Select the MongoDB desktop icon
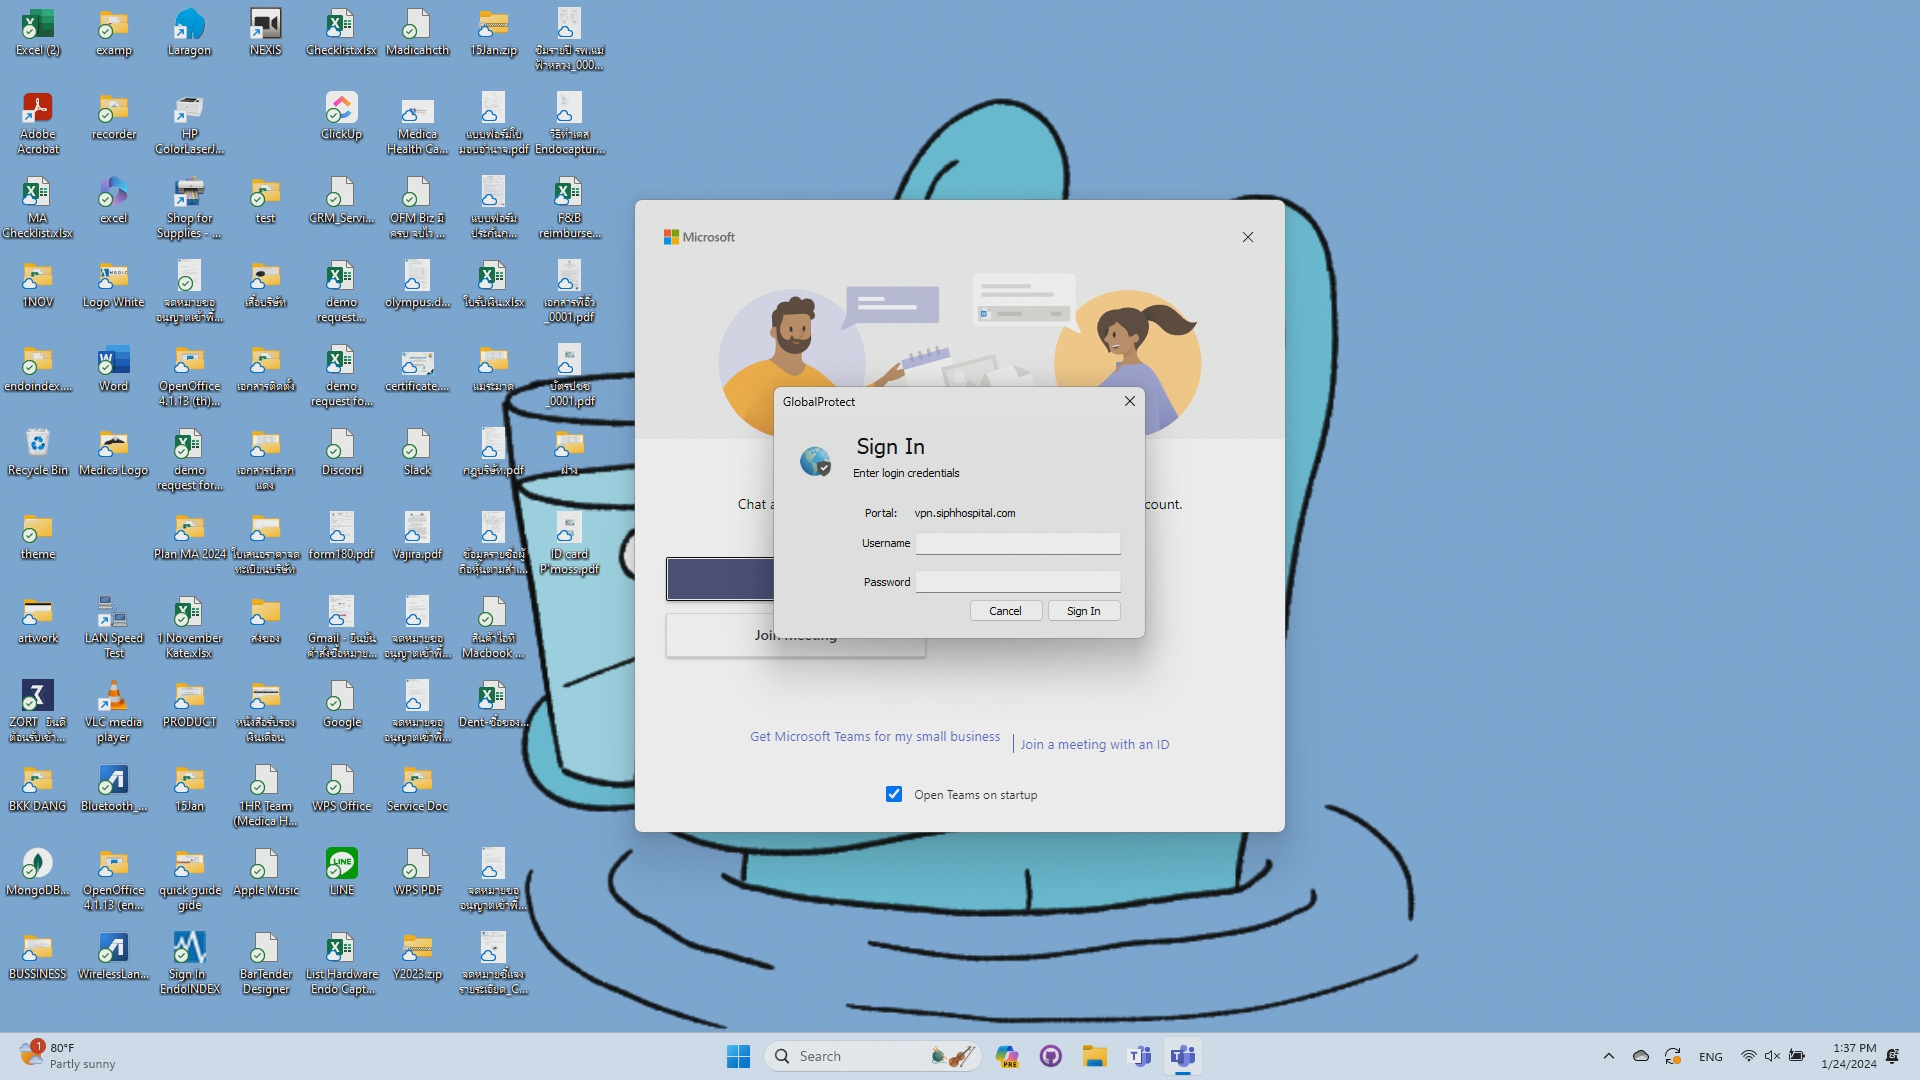The height and width of the screenshot is (1080, 1920). tap(38, 873)
